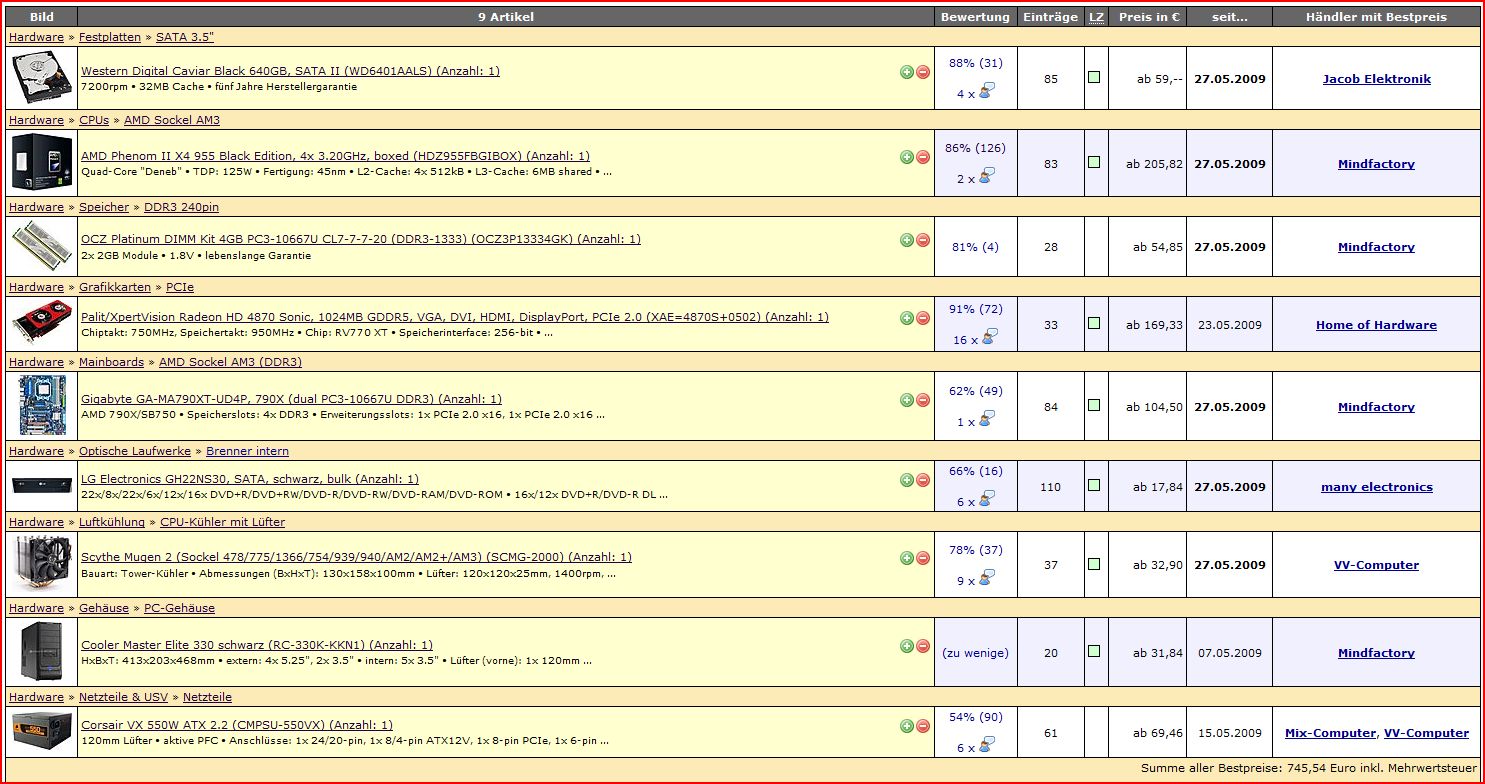Image resolution: width=1485 pixels, height=784 pixels.
Task: Add another LG Electronics GH22NS30
Action: coord(906,480)
